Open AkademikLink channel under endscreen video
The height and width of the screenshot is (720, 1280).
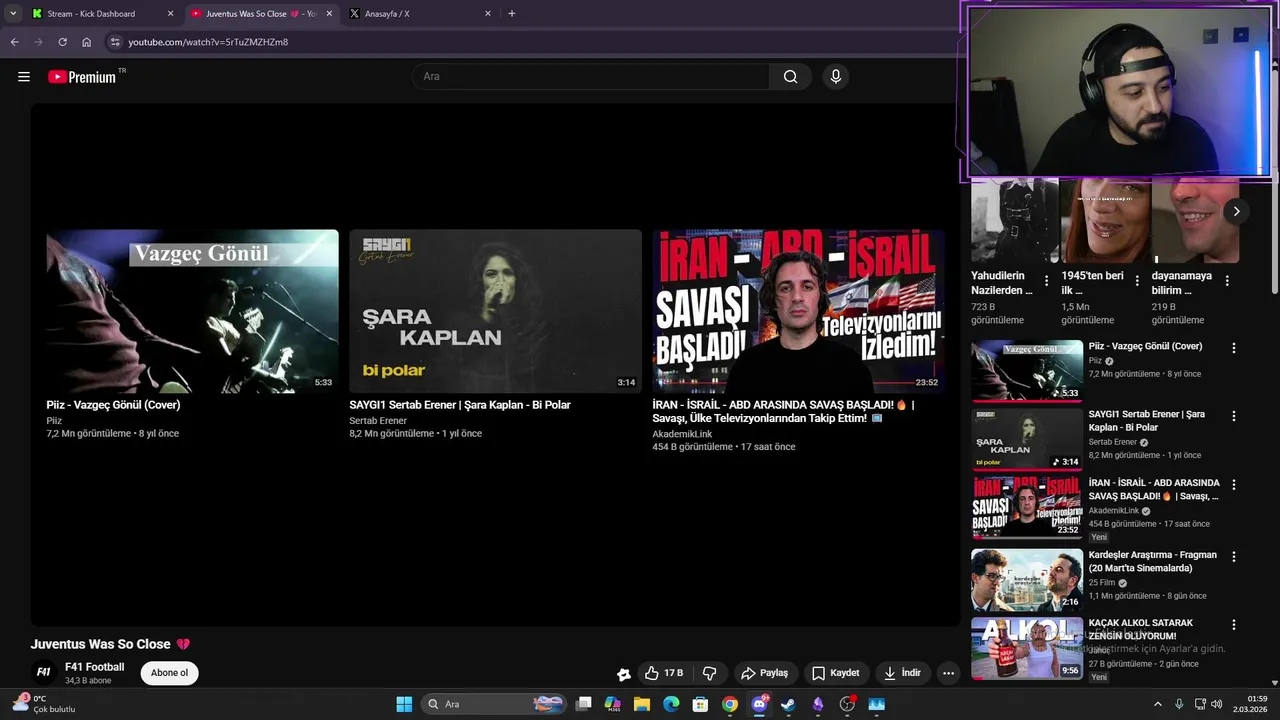(x=682, y=434)
